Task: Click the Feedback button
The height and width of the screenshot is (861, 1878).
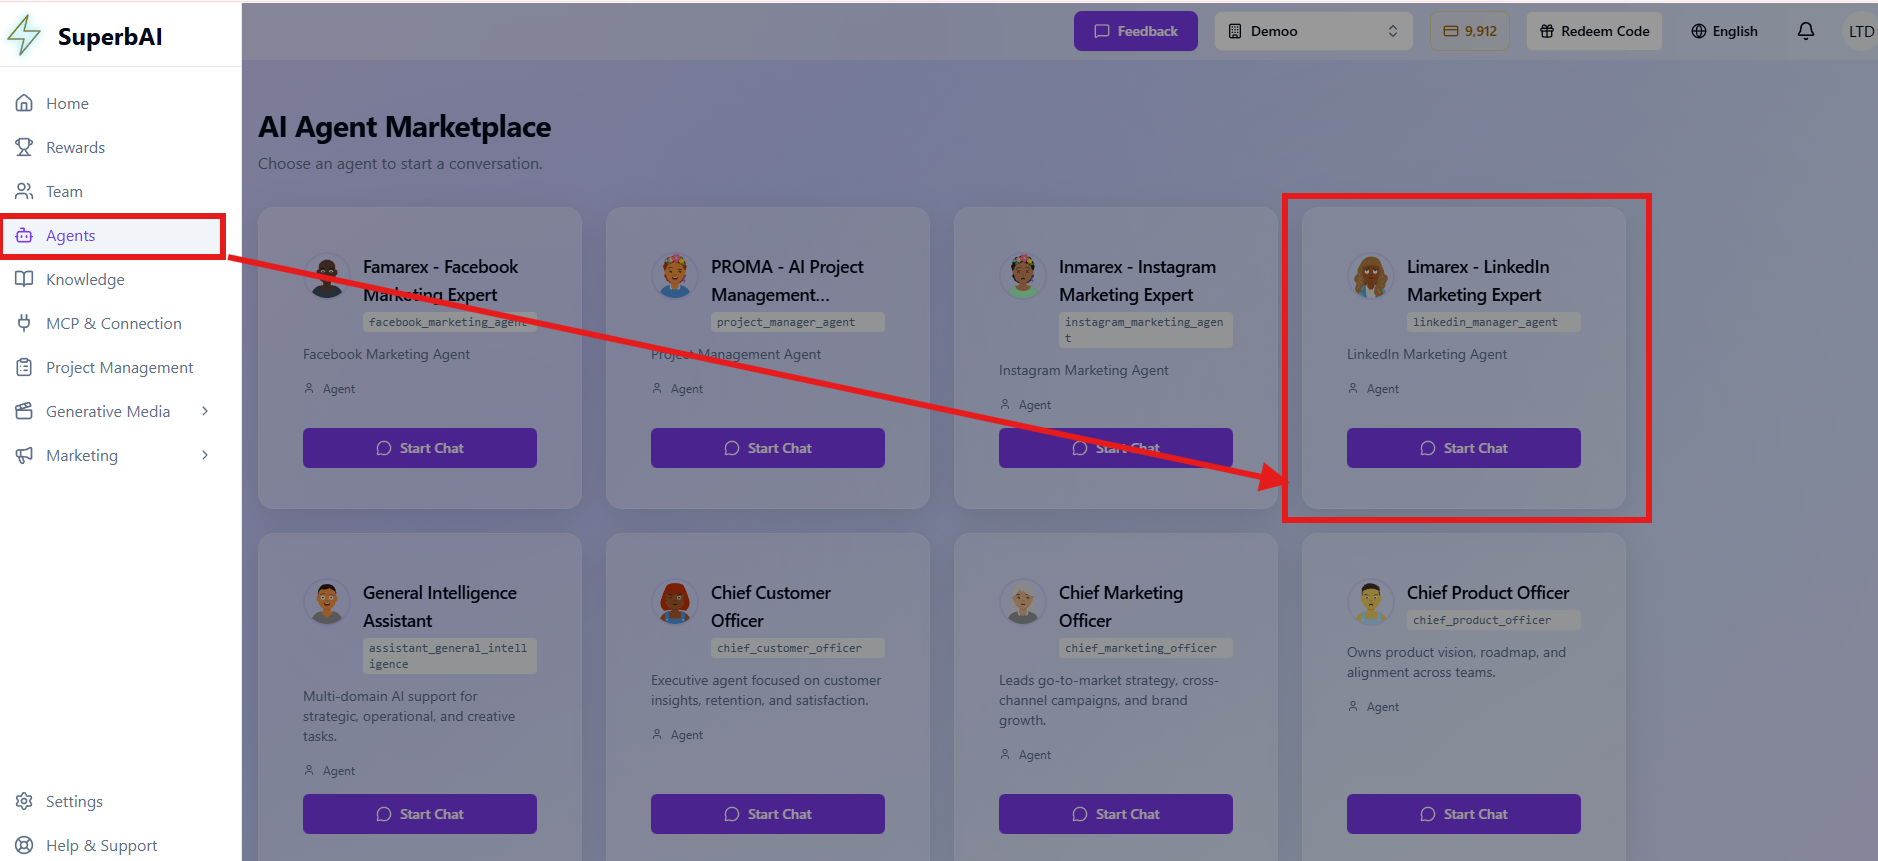Action: (x=1135, y=31)
